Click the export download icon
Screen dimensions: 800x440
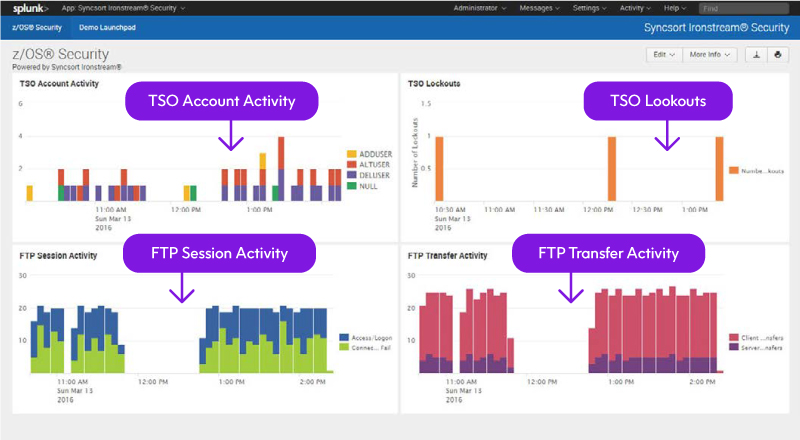click(x=756, y=55)
